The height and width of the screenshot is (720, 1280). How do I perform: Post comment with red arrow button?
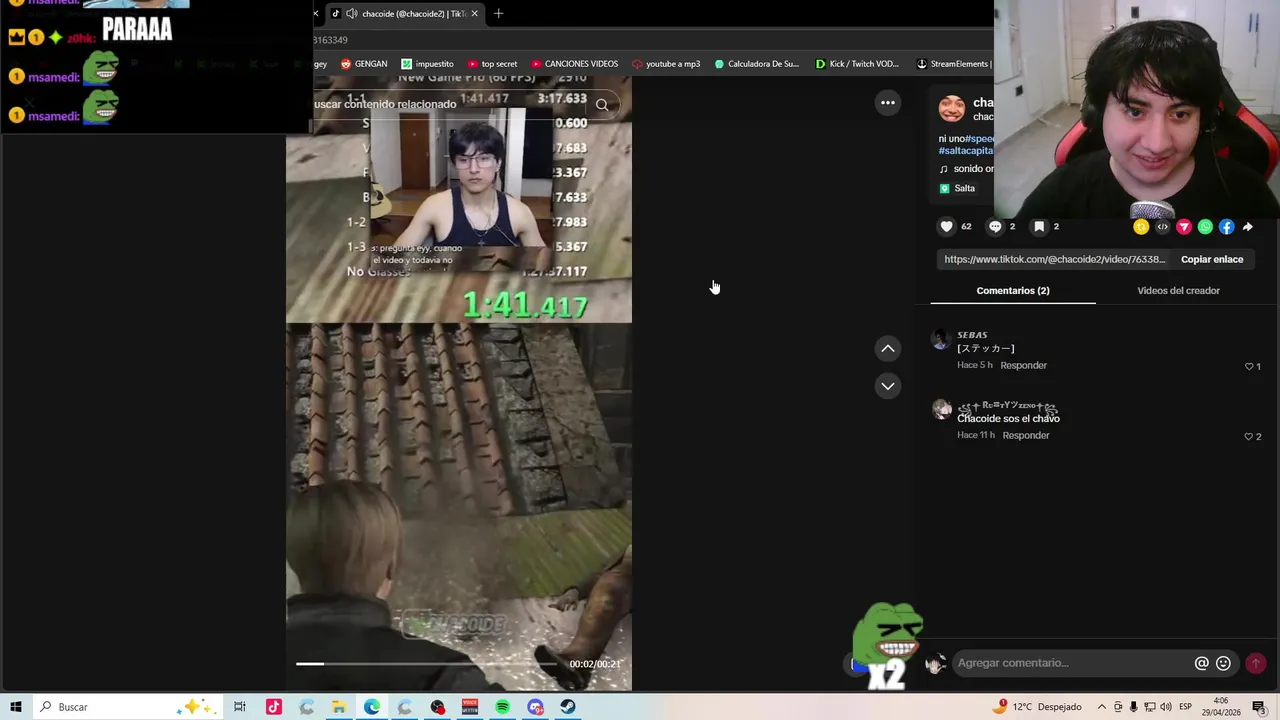[x=1256, y=663]
